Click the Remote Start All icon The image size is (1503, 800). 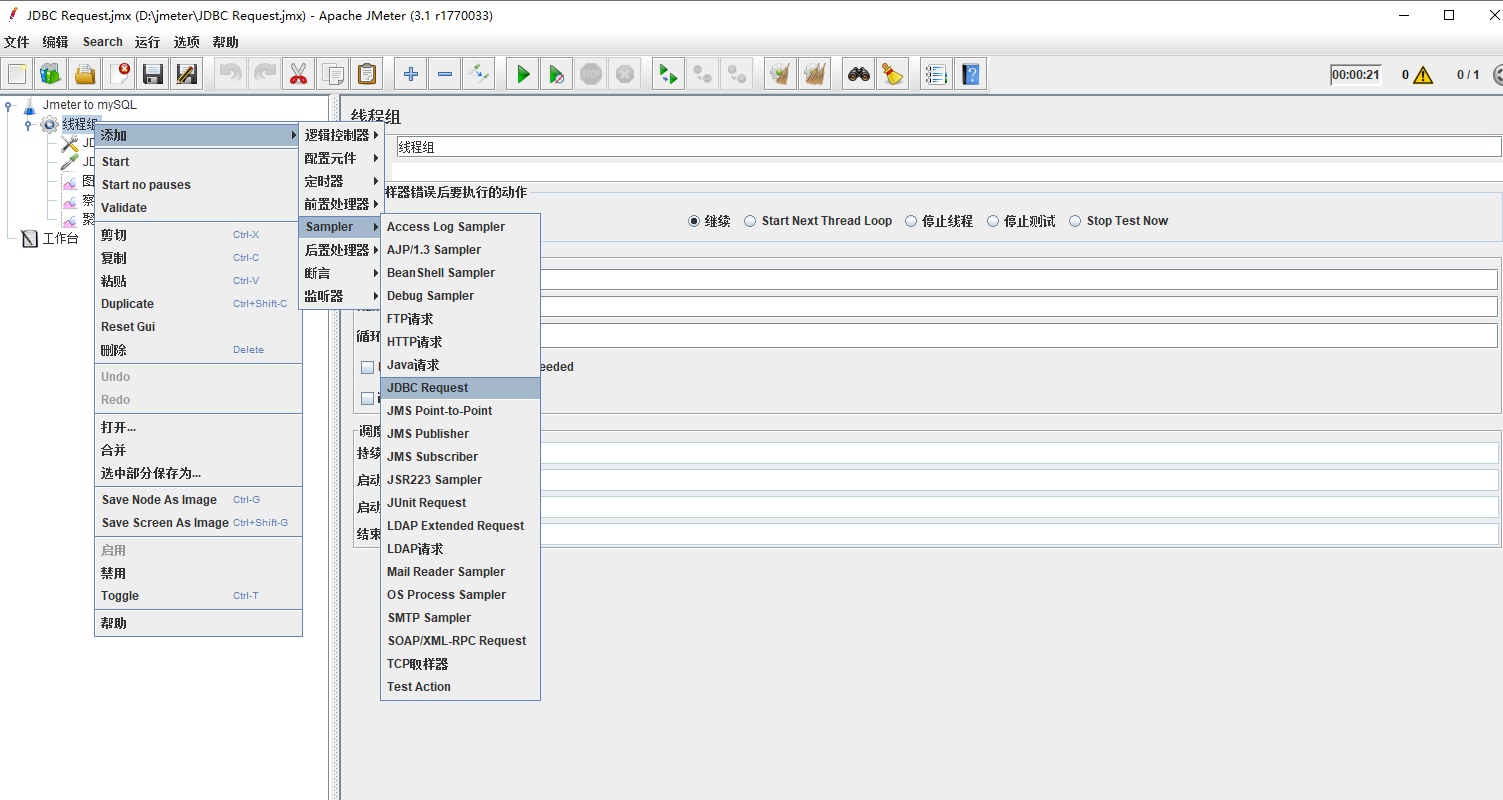pyautogui.click(x=669, y=74)
